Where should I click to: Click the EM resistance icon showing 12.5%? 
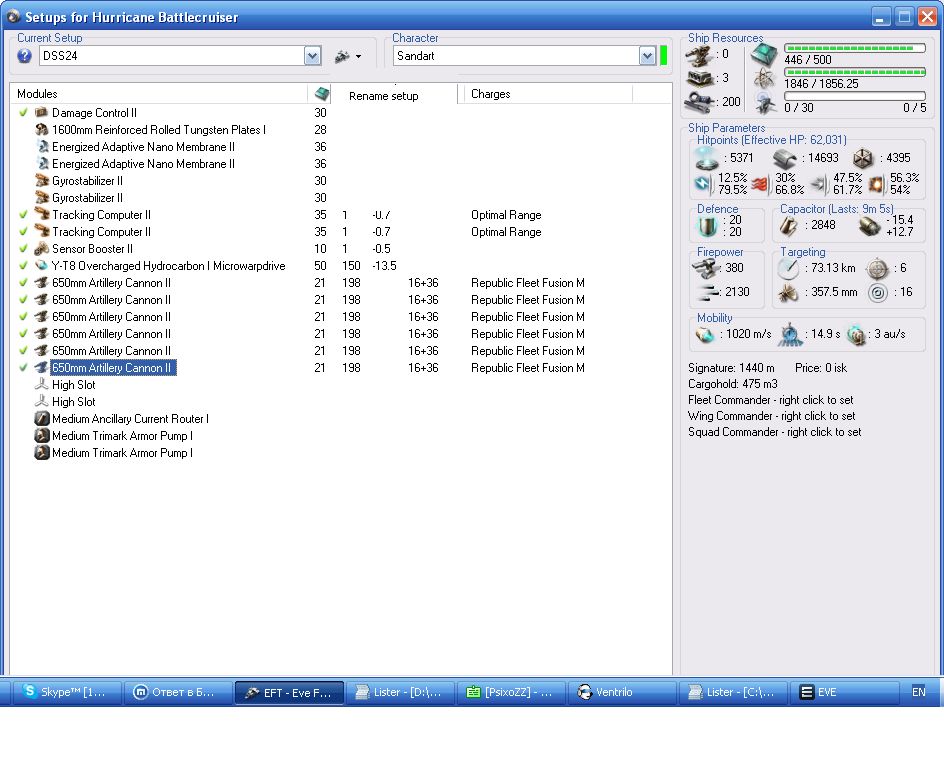704,184
